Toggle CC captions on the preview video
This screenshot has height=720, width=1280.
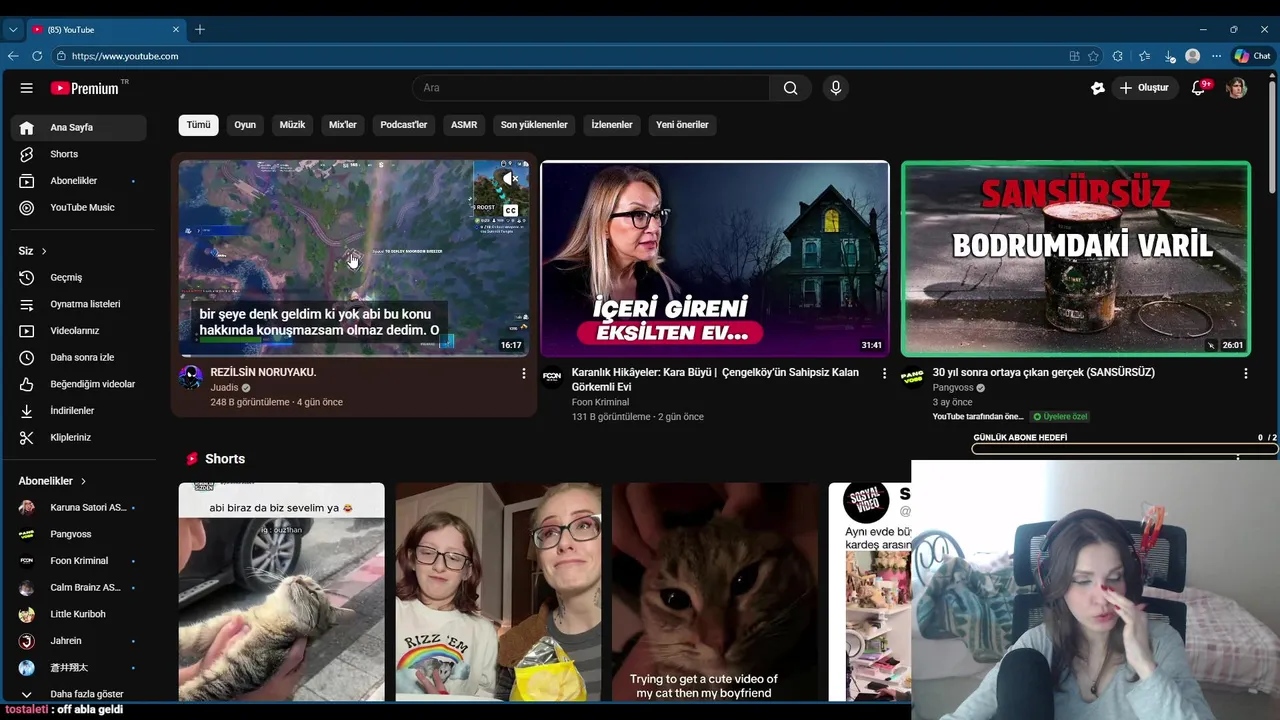510,210
